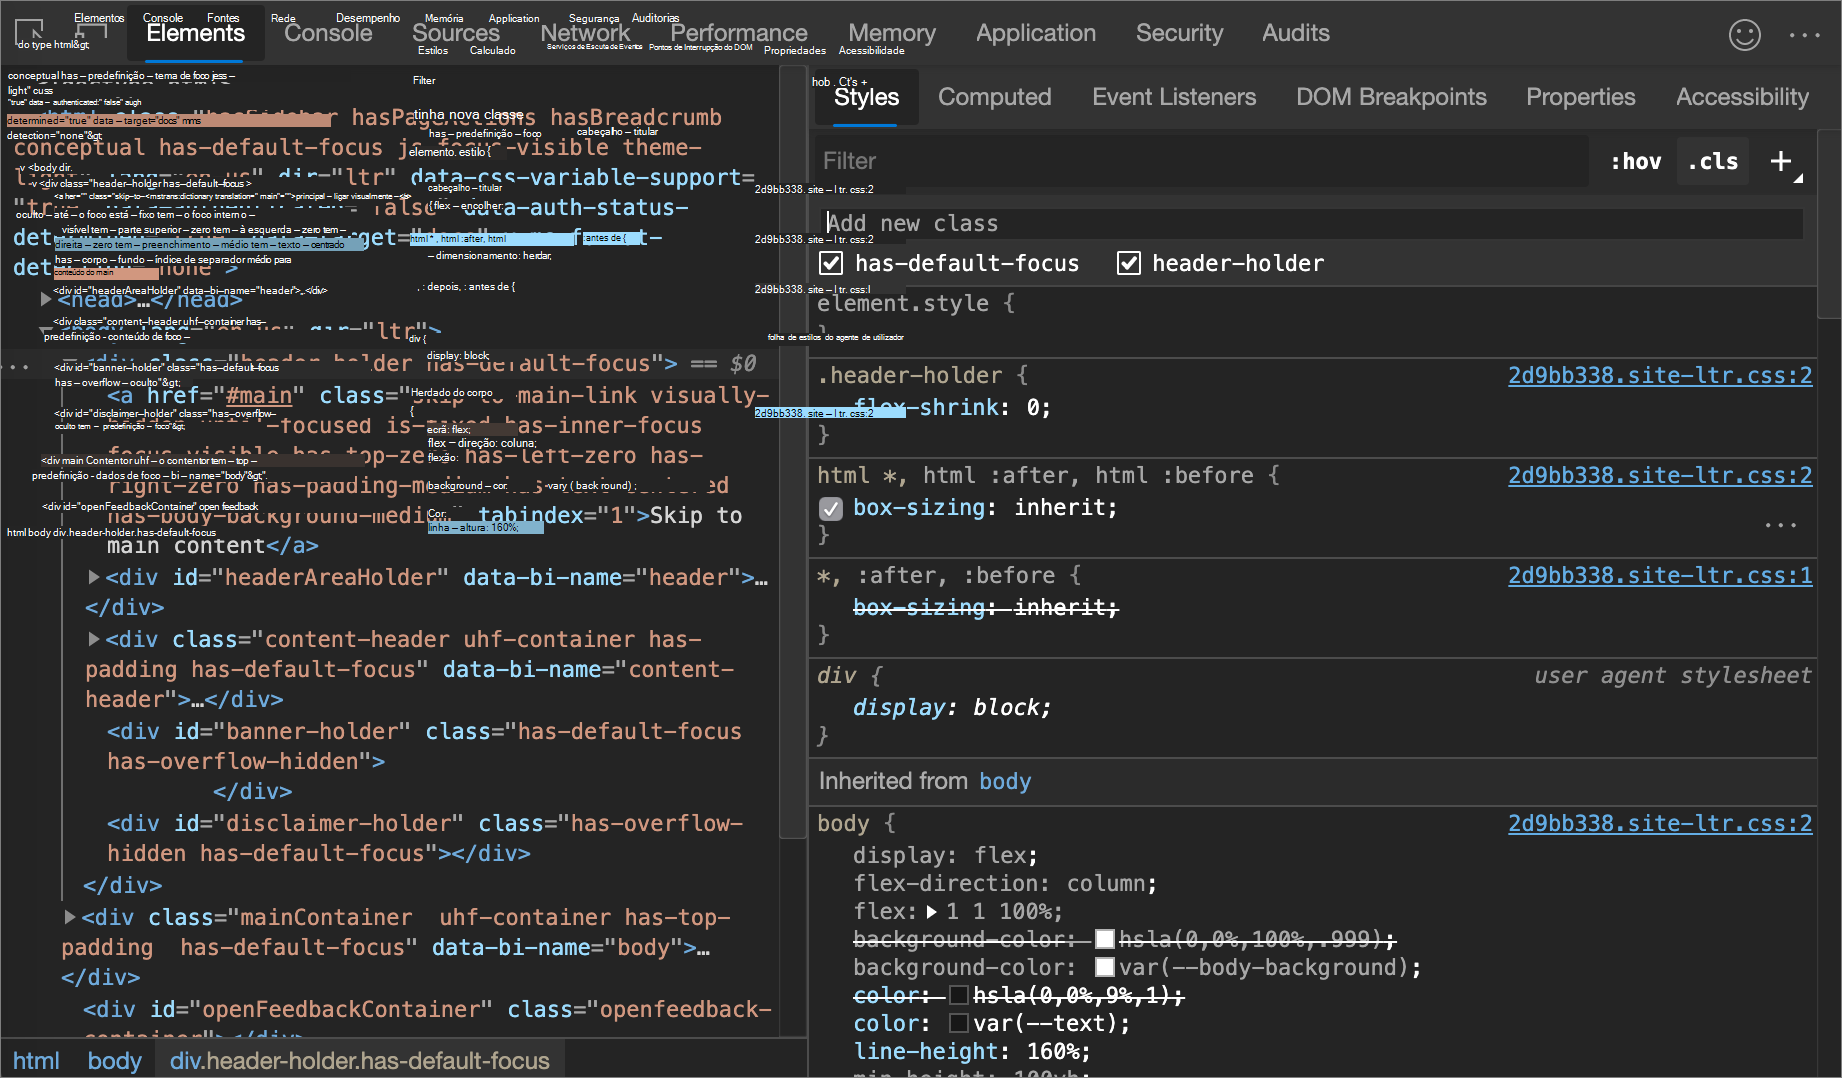The image size is (1842, 1078).
Task: Toggle the :hov element state button
Action: coord(1635,161)
